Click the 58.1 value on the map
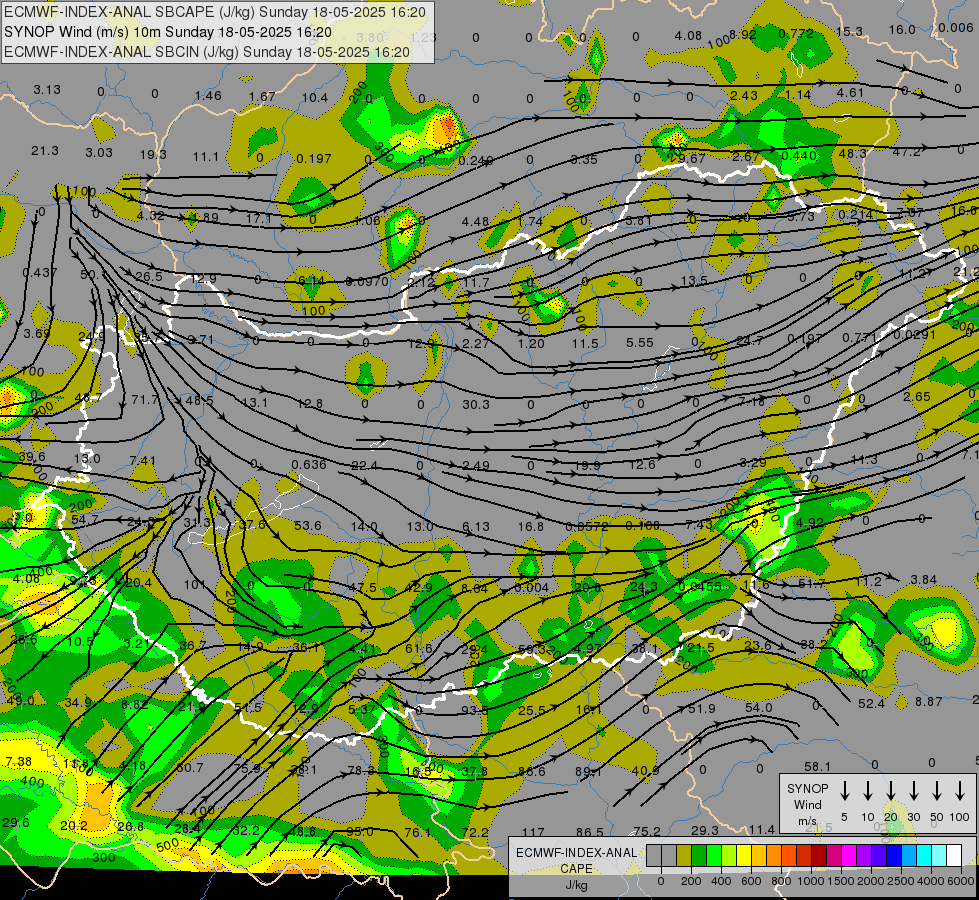Screen dimensions: 979x900 click(817, 766)
